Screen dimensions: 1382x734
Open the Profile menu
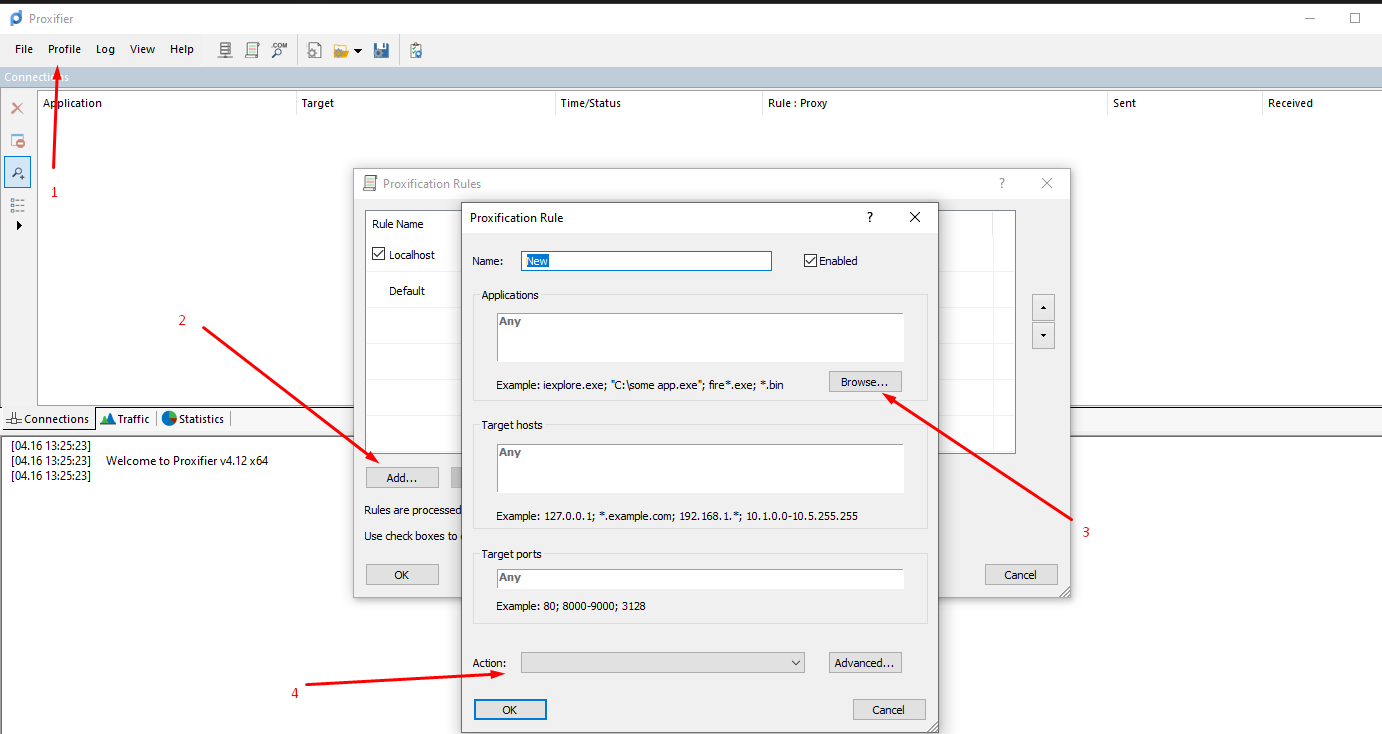(x=64, y=49)
